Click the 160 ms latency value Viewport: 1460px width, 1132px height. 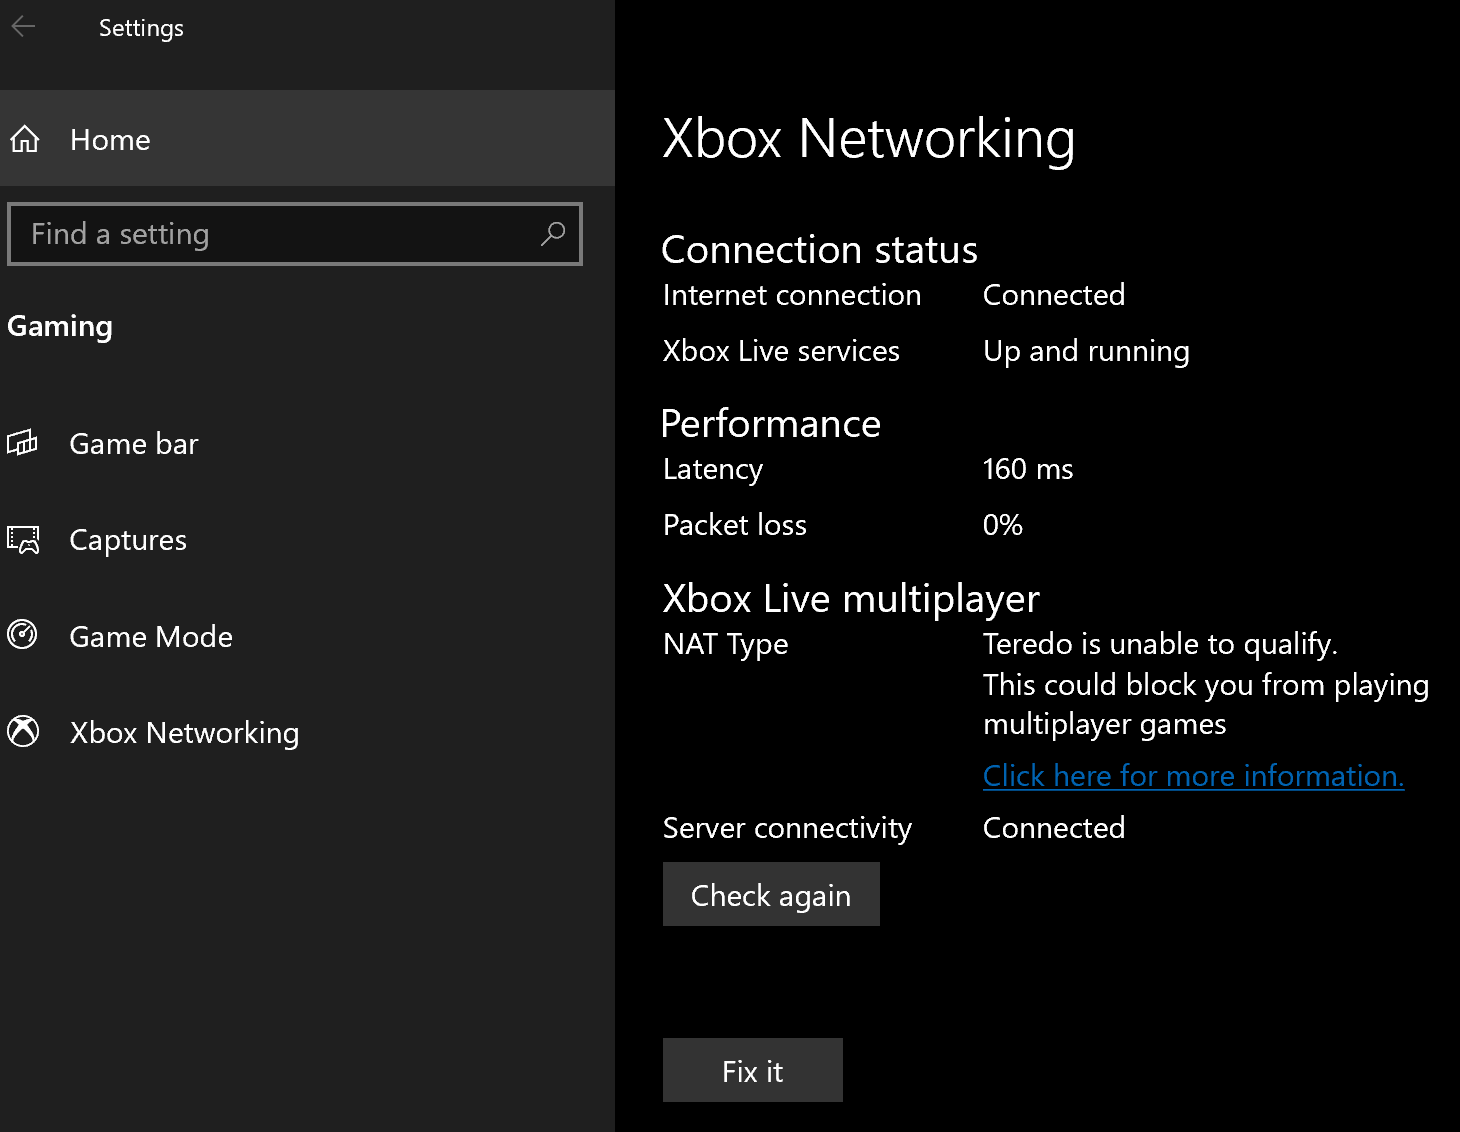point(1028,469)
